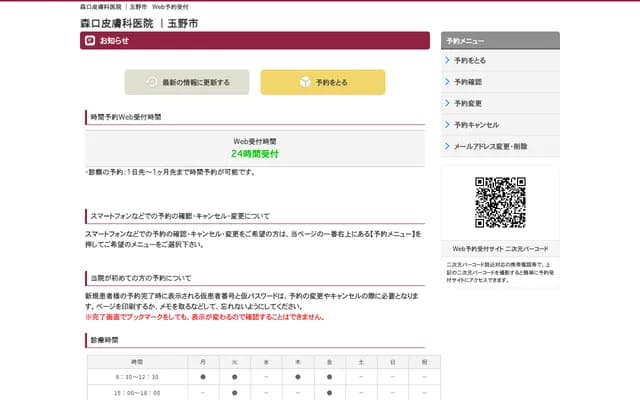Click the 当院が初めての方の予約について heading
Image resolution: width=640 pixels, height=400 pixels.
141,278
